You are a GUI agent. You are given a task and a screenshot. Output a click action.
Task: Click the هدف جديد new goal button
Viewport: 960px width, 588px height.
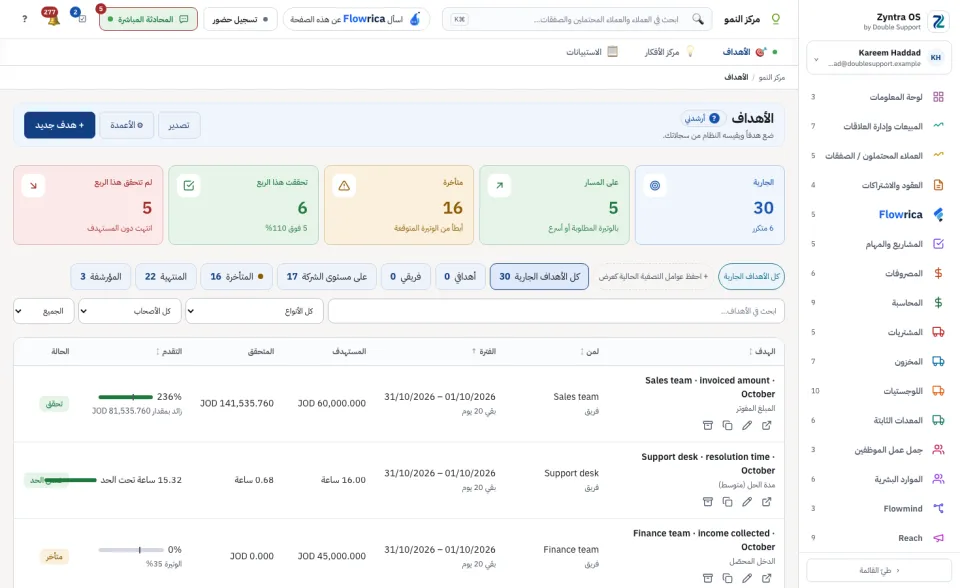pos(59,125)
